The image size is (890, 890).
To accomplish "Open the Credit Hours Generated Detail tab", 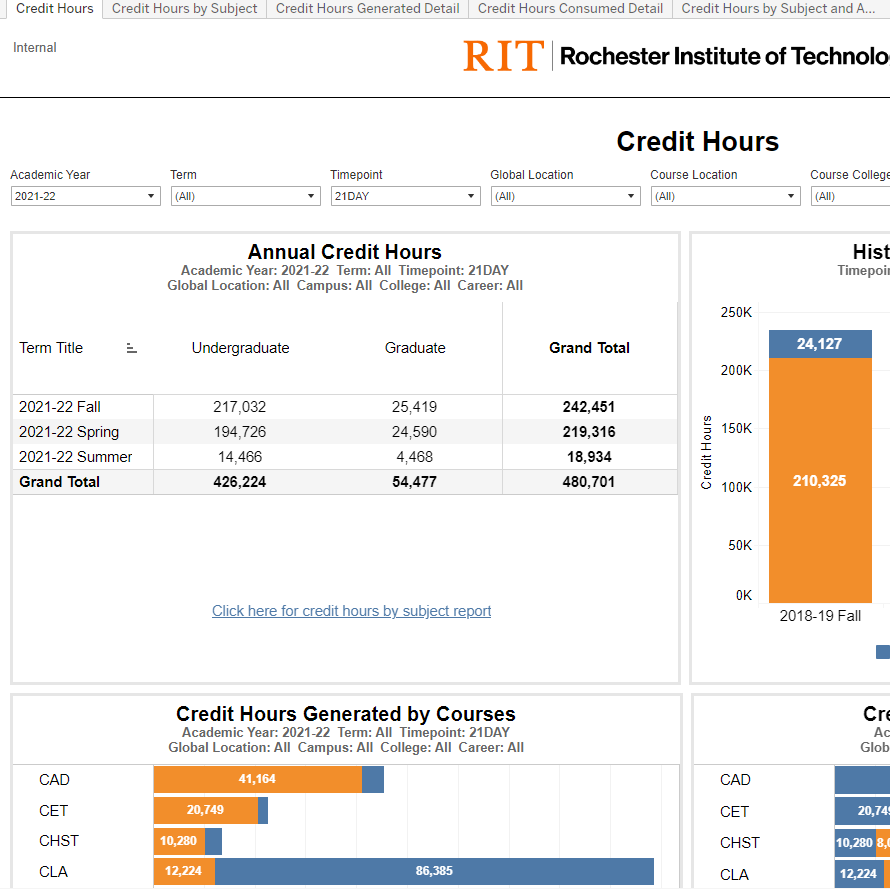I will pyautogui.click(x=367, y=9).
